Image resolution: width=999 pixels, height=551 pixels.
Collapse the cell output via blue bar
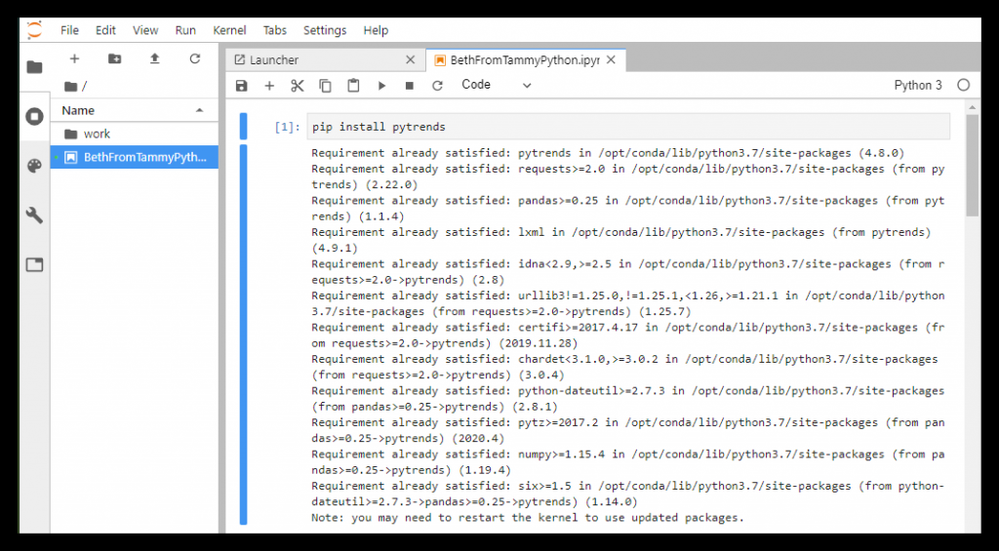(243, 335)
